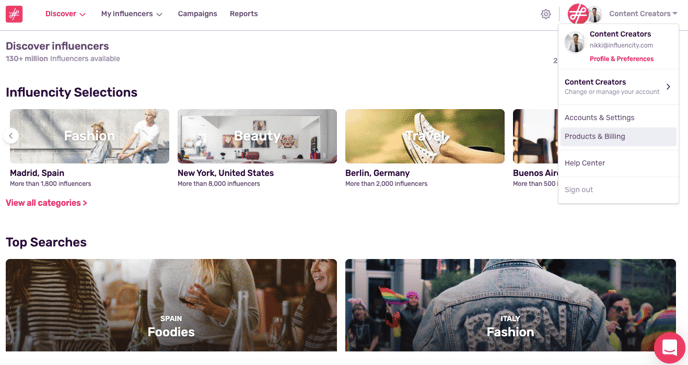Click the Top Searches heading

[46, 242]
